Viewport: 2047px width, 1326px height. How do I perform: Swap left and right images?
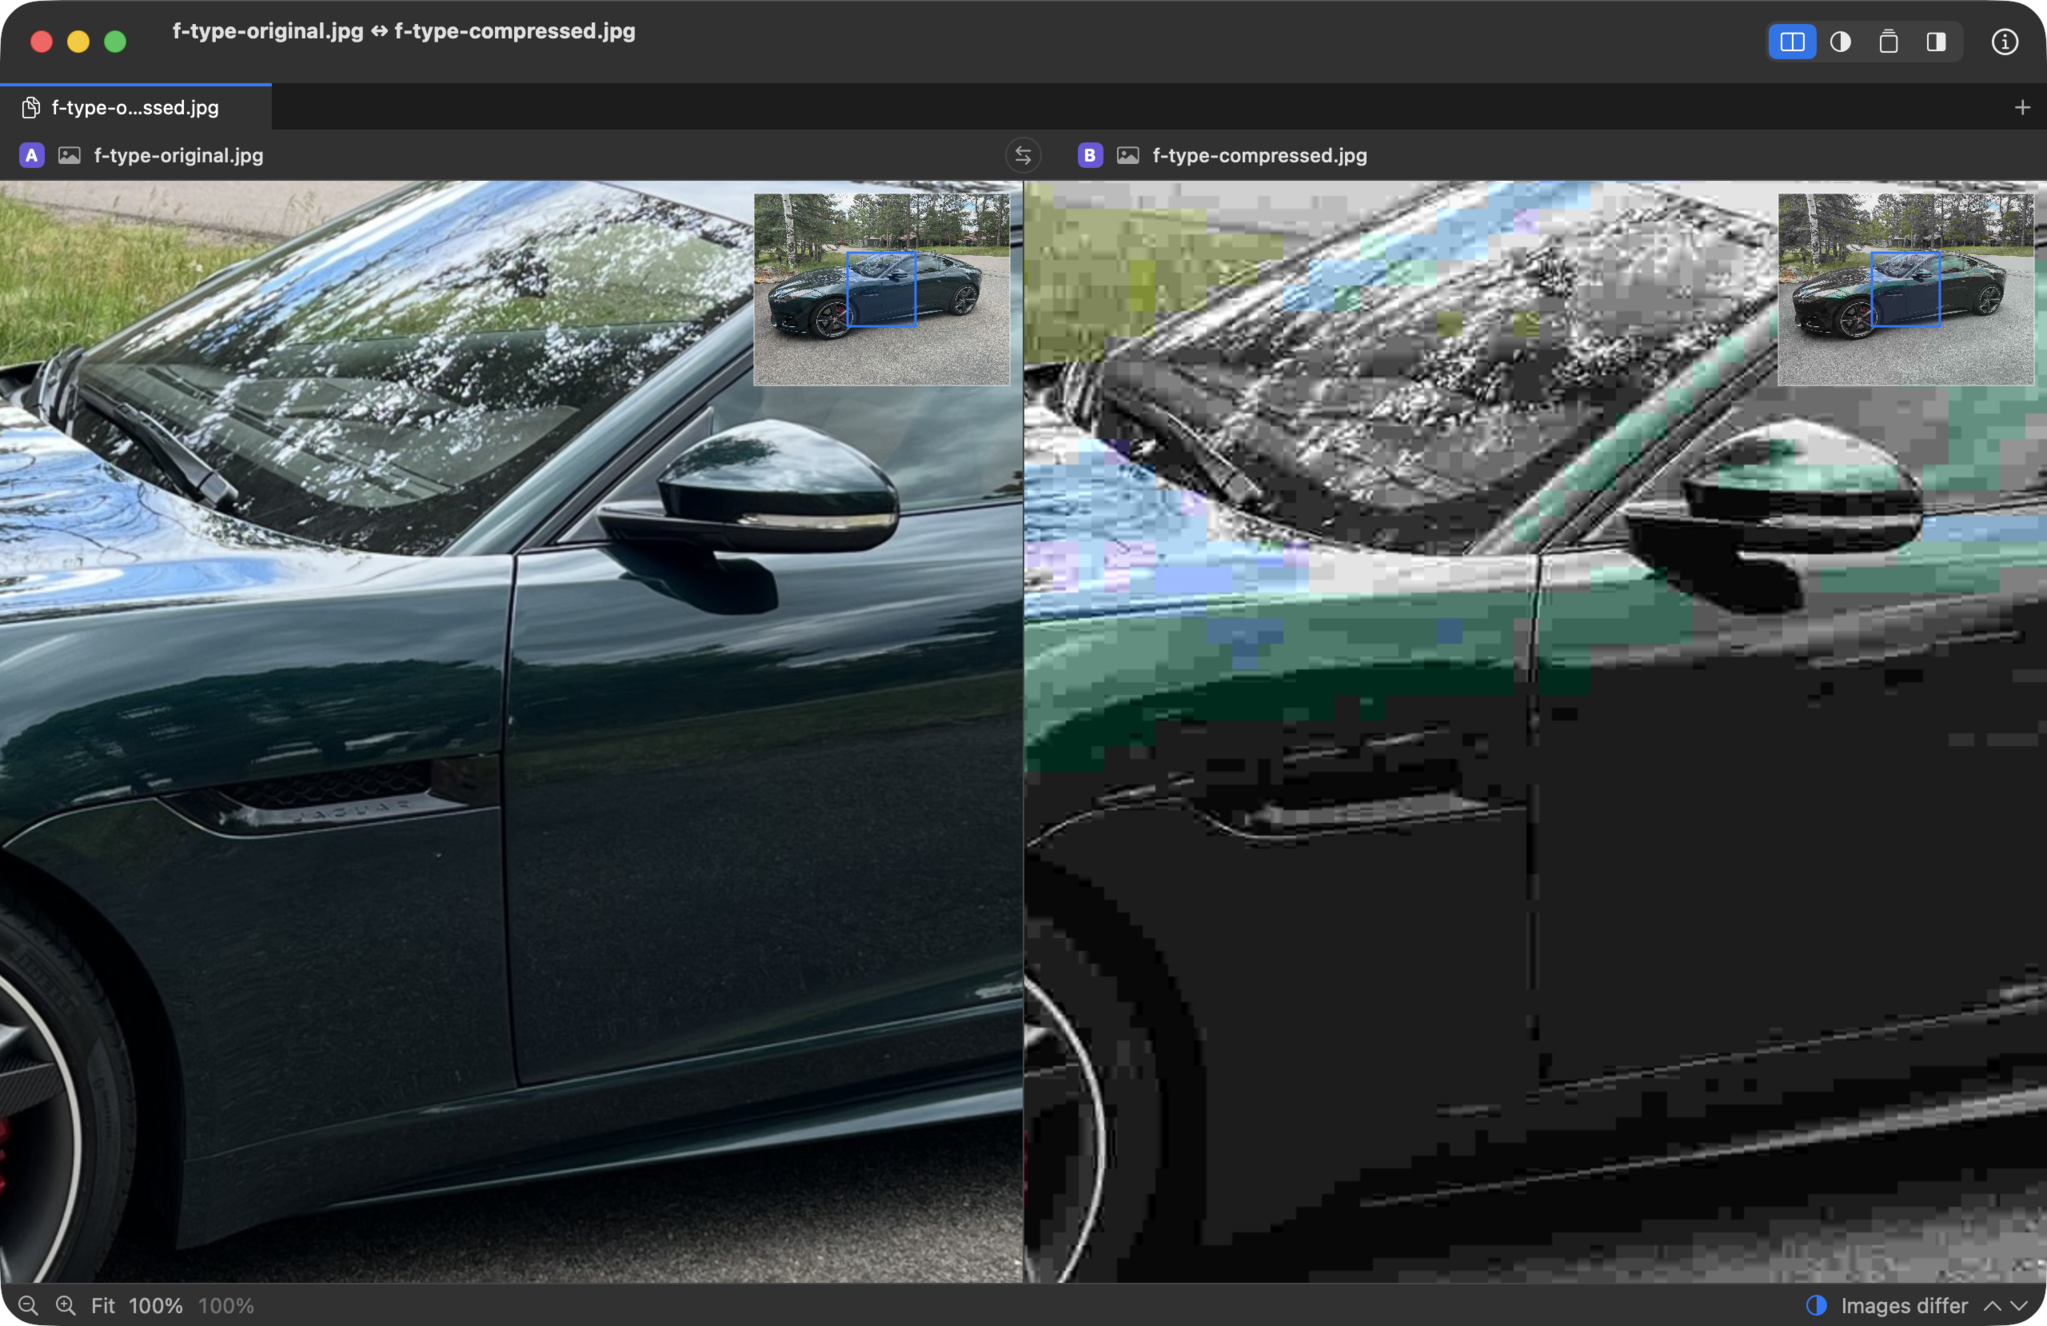pyautogui.click(x=1023, y=155)
